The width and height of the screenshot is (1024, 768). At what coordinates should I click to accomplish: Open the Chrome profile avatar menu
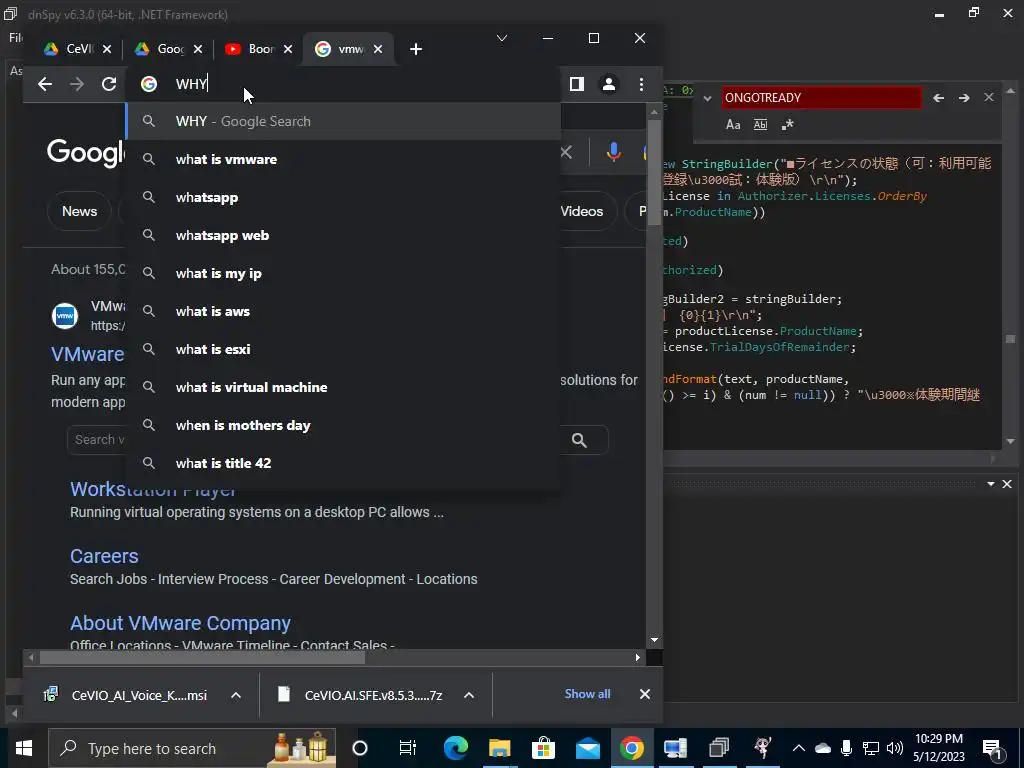(x=609, y=84)
